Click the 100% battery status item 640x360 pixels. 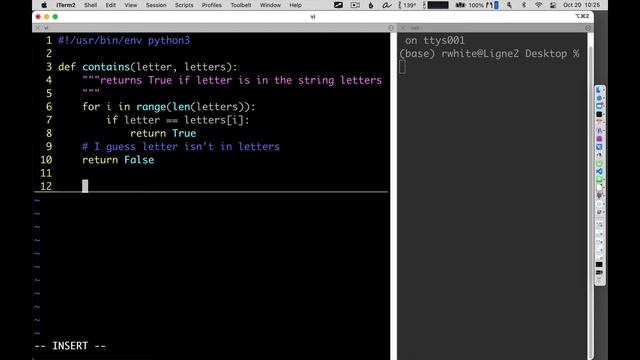(476, 5)
